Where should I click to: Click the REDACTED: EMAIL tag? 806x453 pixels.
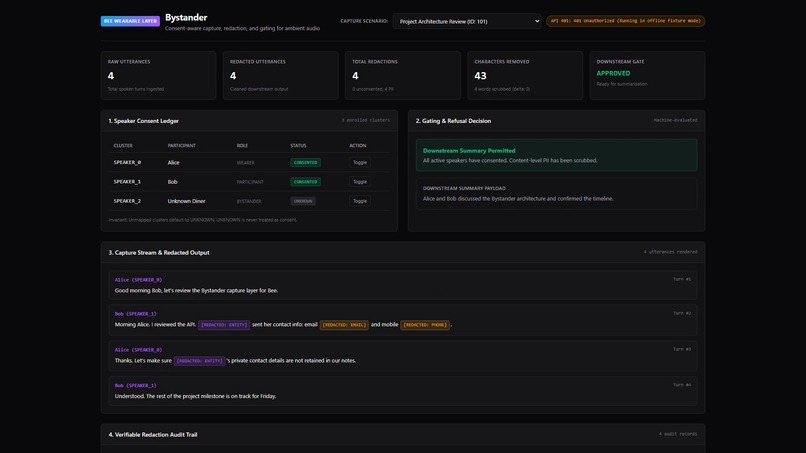click(x=344, y=325)
